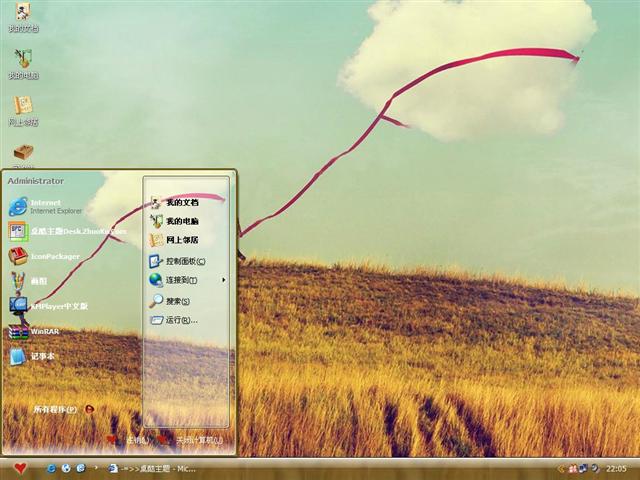Click the 注销(L) log off button
Viewport: 640px width, 480px height.
click(x=129, y=440)
